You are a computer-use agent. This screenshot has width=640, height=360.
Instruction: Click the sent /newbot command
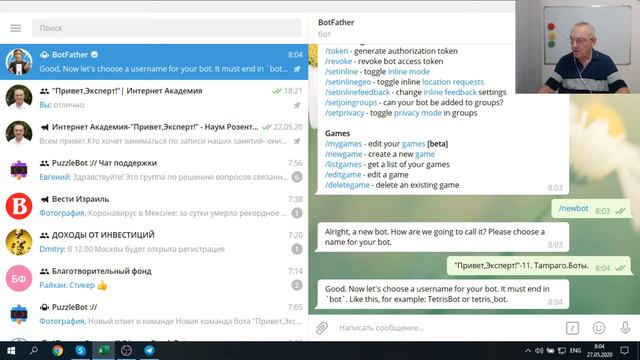click(573, 209)
